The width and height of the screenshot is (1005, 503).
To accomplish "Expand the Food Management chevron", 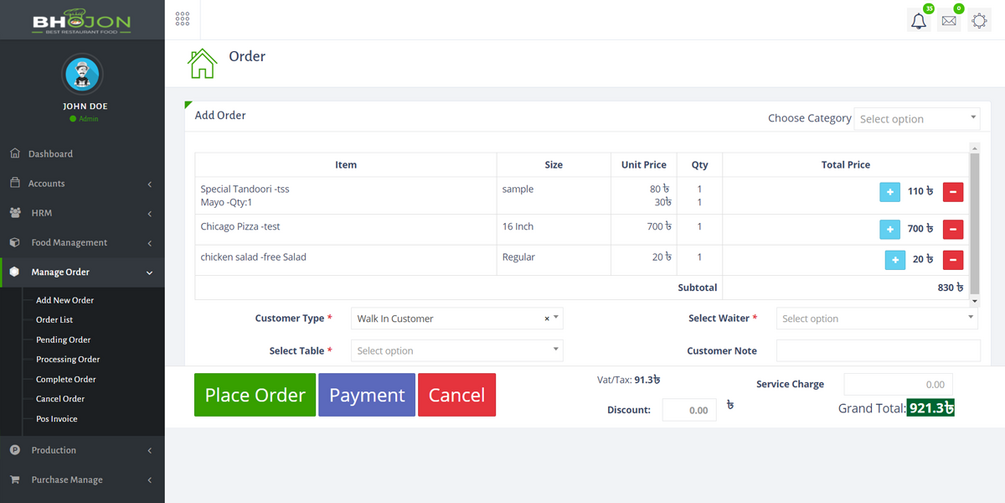I will 149,243.
